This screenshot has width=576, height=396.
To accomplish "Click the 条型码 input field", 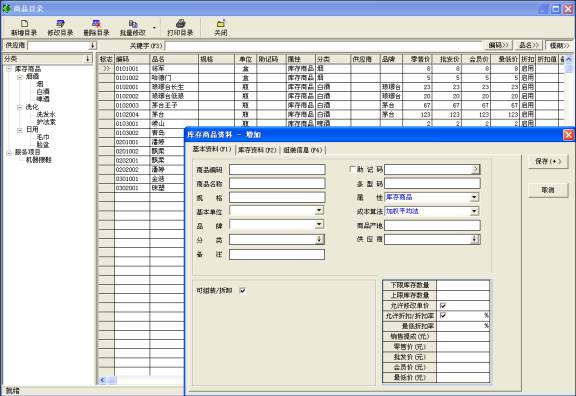I will (x=432, y=184).
